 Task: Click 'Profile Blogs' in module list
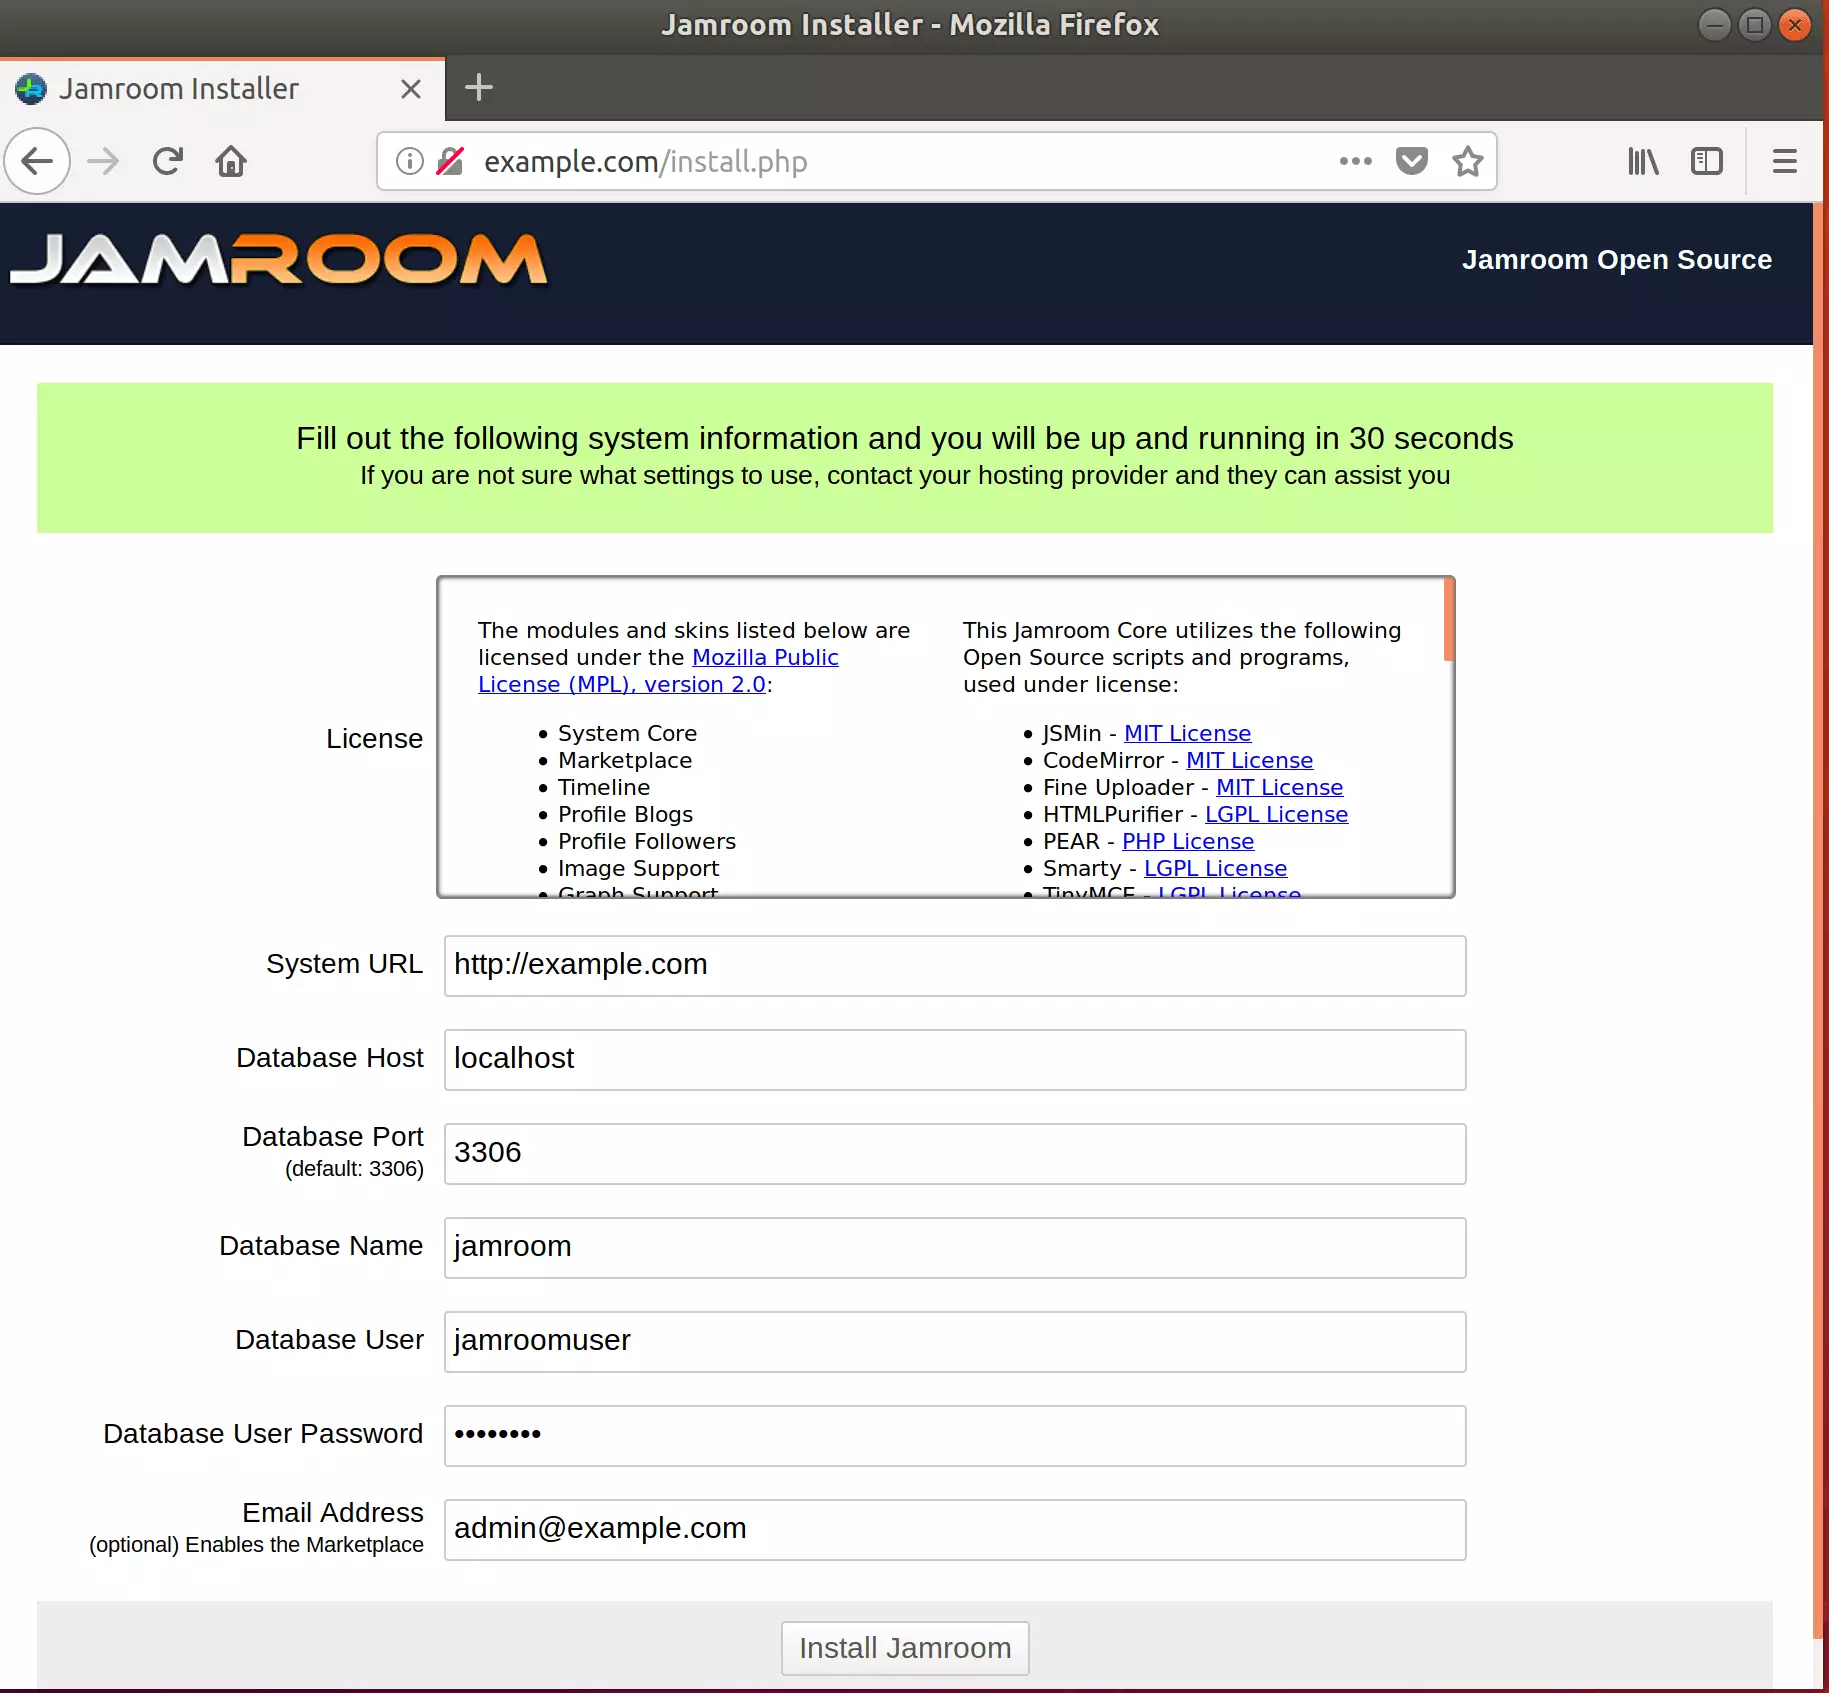[625, 814]
